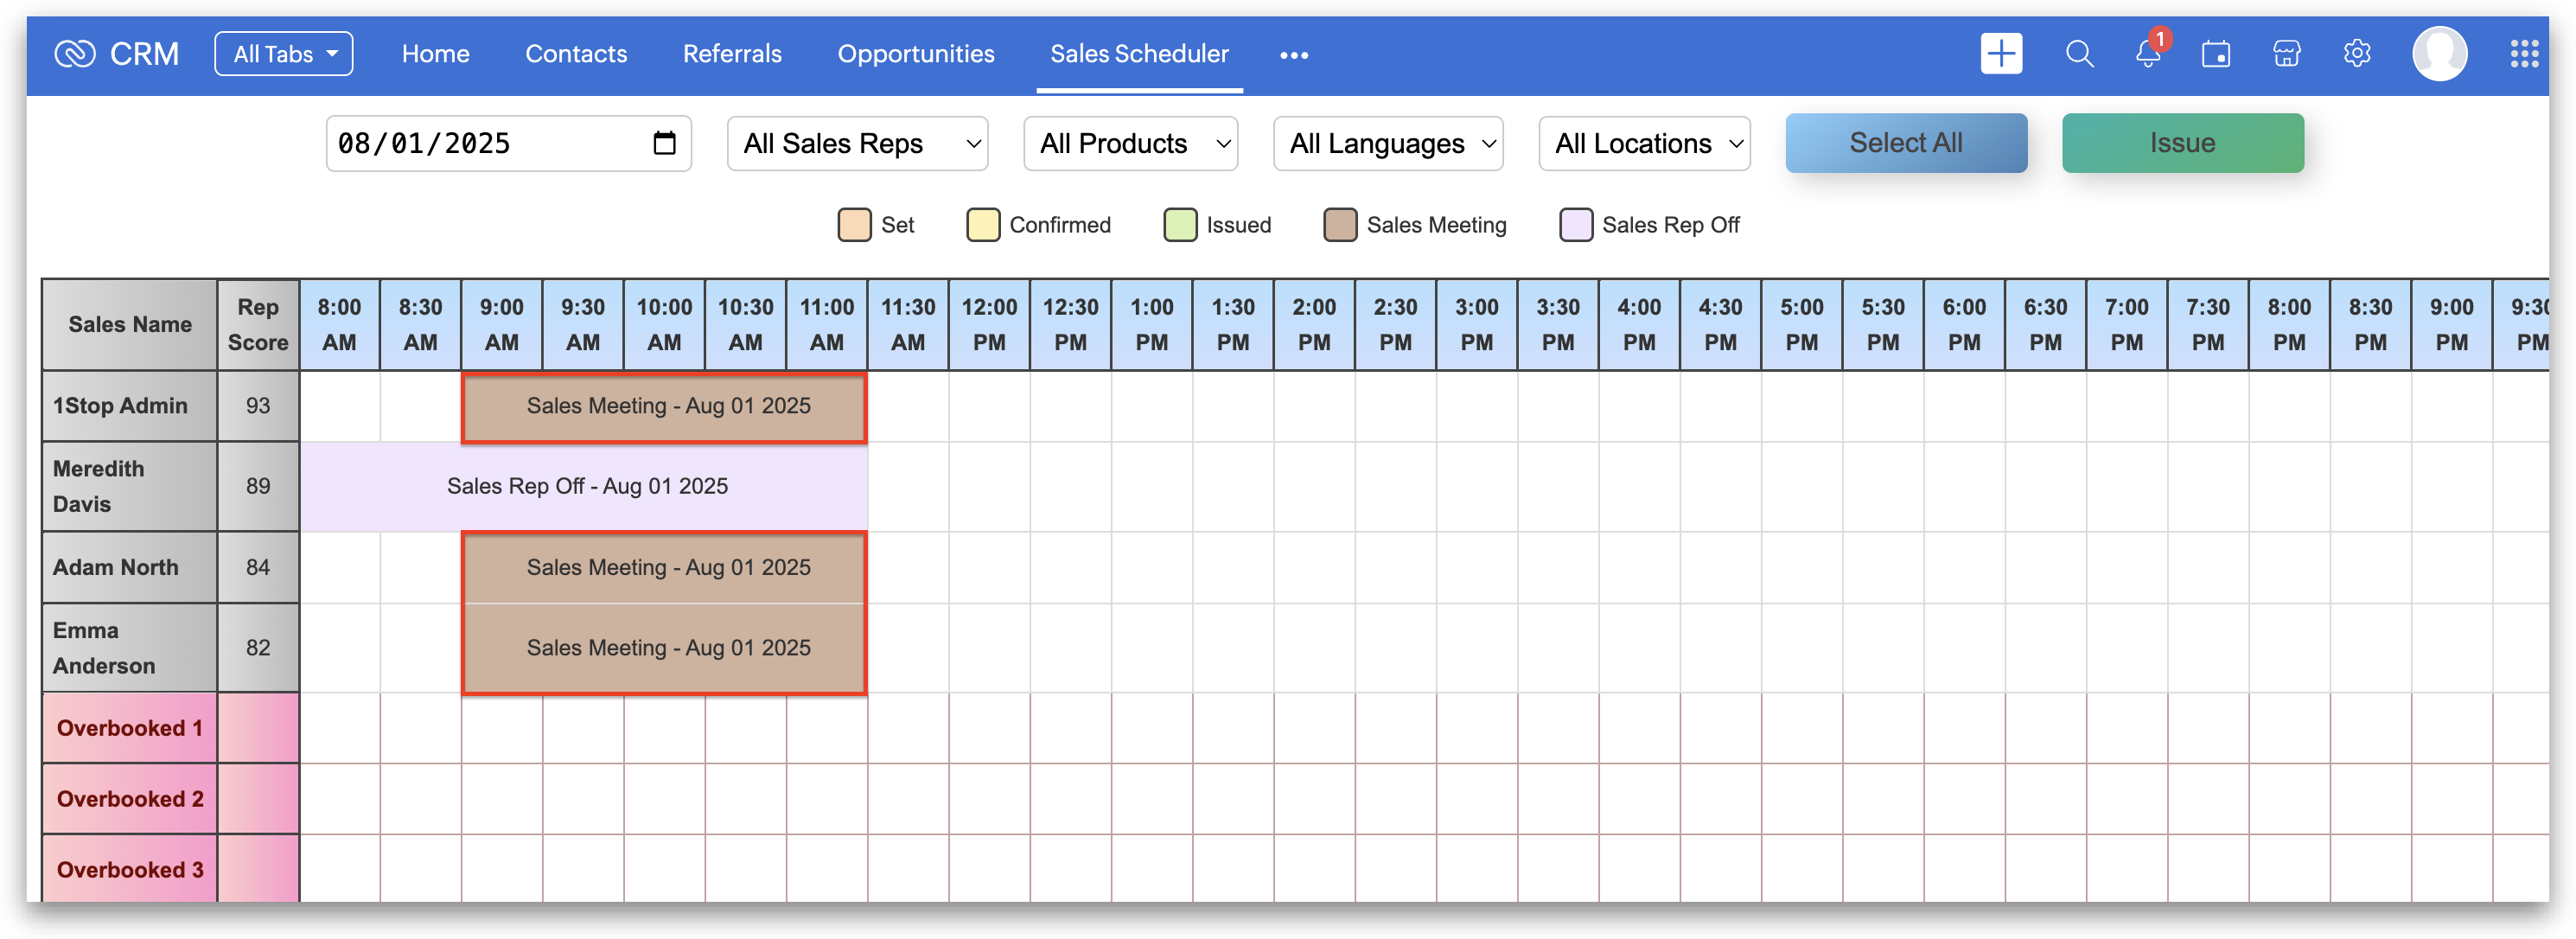This screenshot has height=939, width=2576.
Task: Click the calendar icon in header
Action: [x=2215, y=54]
